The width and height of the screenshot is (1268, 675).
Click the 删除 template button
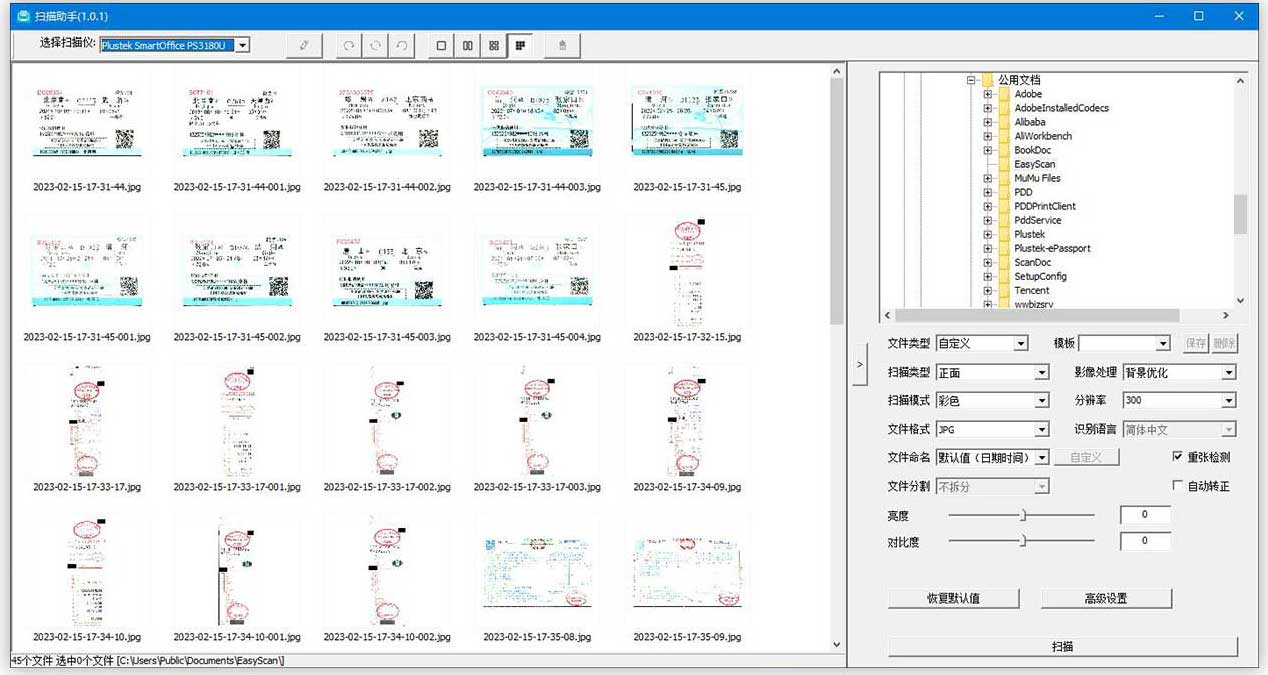(1224, 343)
